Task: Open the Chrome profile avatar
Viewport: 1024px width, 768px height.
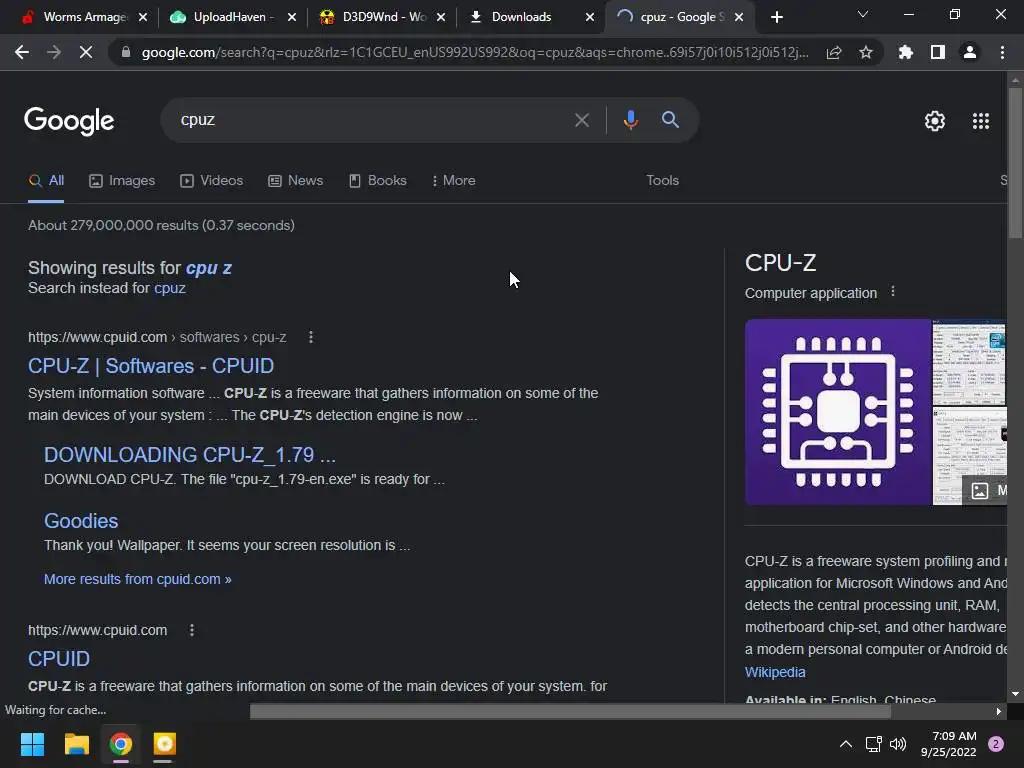Action: (x=970, y=52)
